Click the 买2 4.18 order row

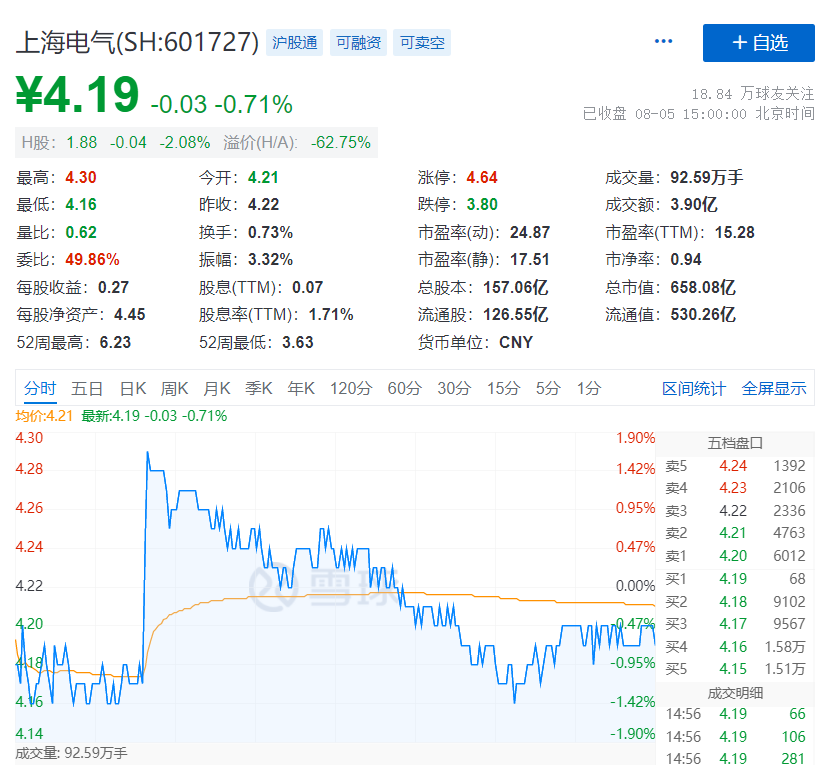pos(735,602)
